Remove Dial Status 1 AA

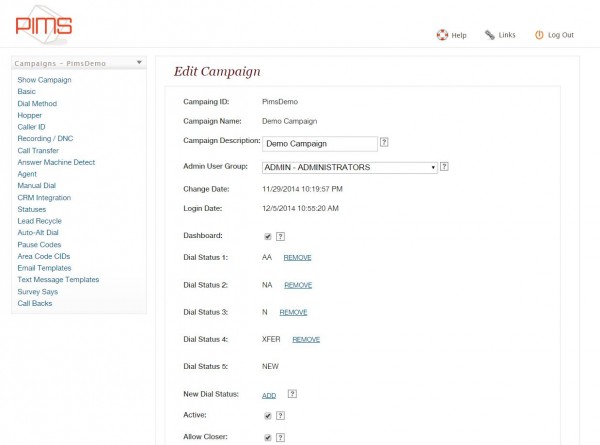pos(297,258)
